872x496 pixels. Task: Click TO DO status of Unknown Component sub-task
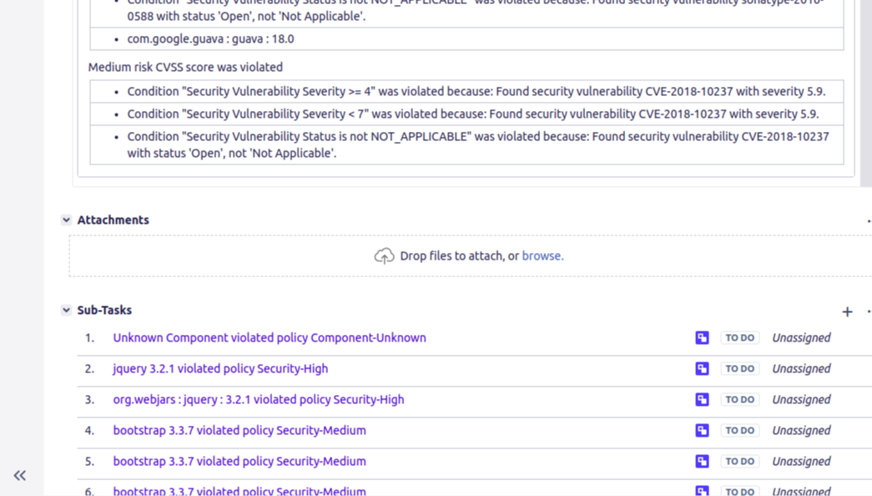[740, 338]
